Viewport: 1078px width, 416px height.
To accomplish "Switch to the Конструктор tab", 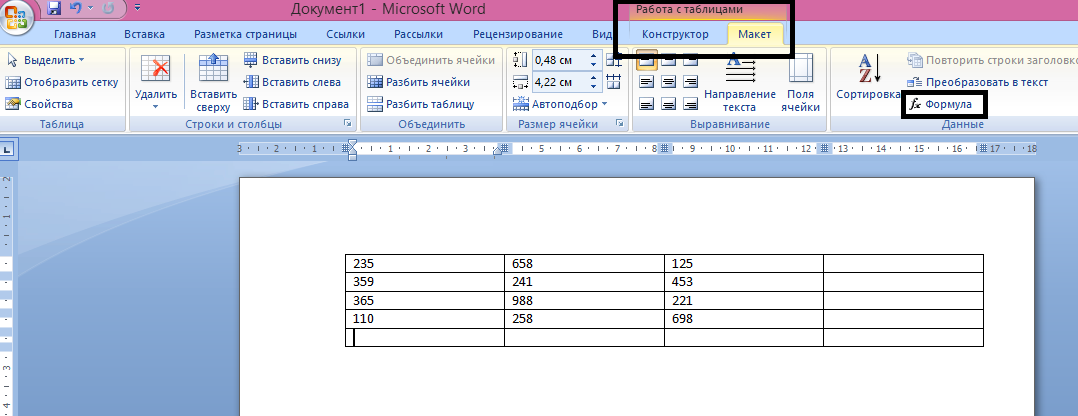I will click(675, 34).
